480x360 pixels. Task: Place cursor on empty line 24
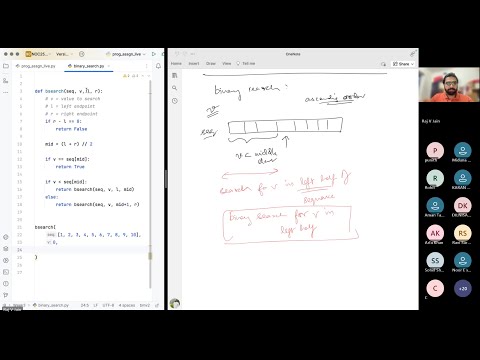click(x=90, y=250)
